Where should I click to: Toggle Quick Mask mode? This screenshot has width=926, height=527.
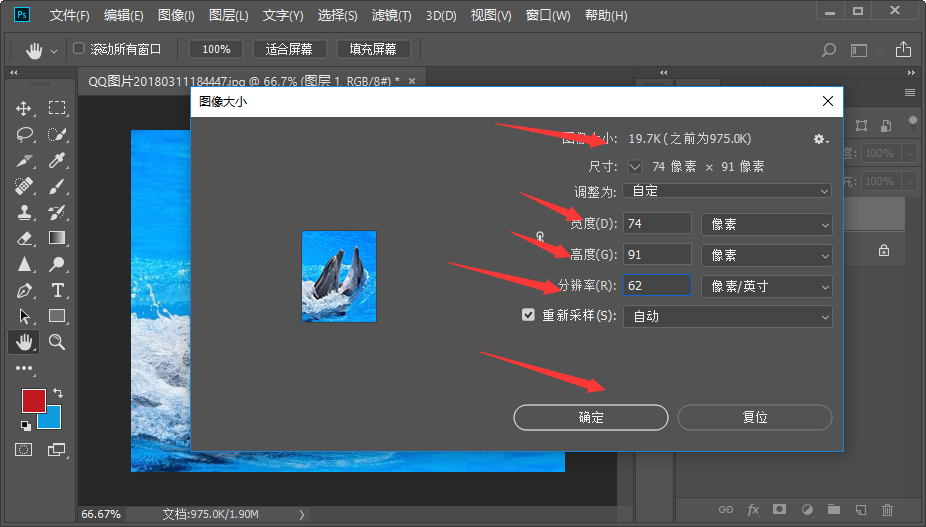(x=24, y=450)
